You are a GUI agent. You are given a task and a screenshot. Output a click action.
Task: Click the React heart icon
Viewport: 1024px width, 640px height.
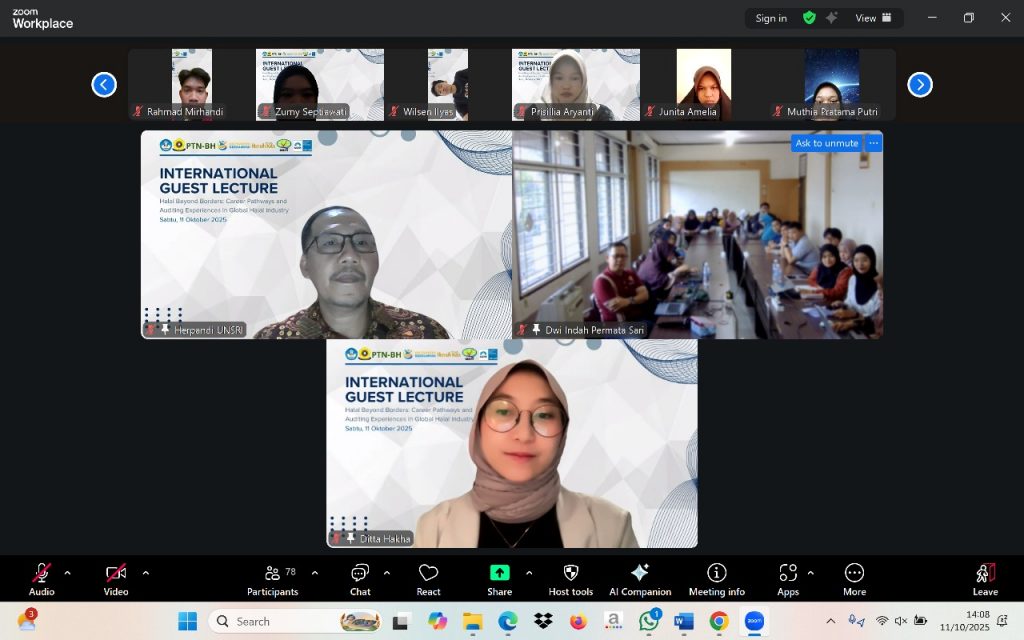[428, 579]
